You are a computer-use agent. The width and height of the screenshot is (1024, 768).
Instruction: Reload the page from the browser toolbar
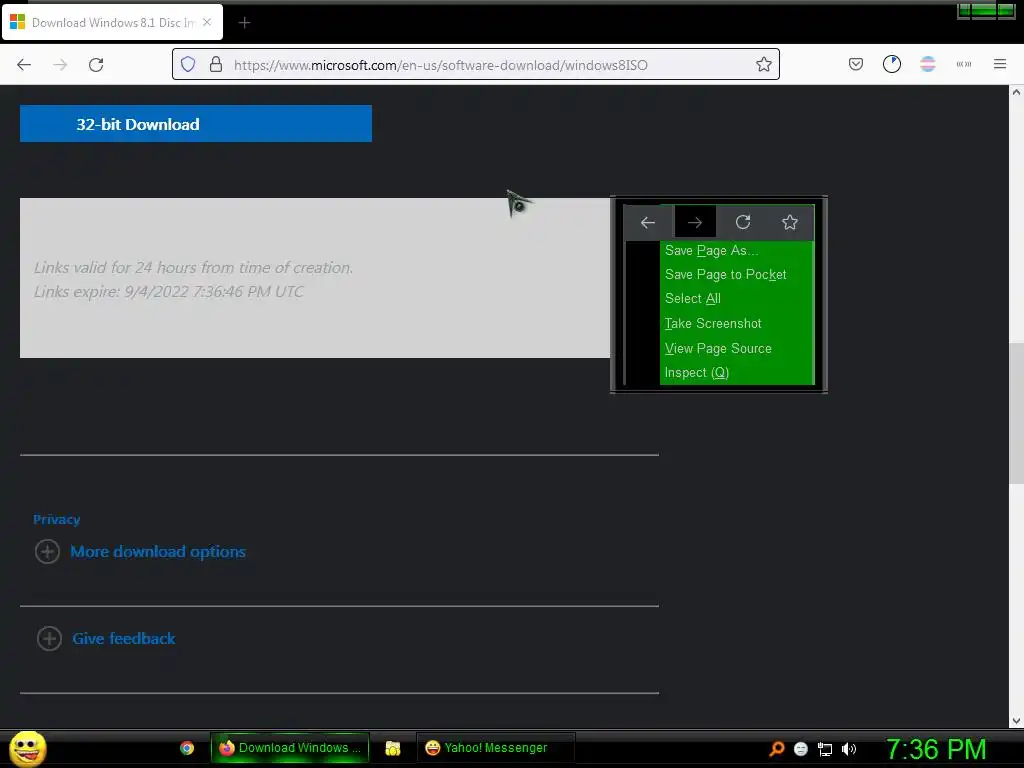[x=96, y=65]
